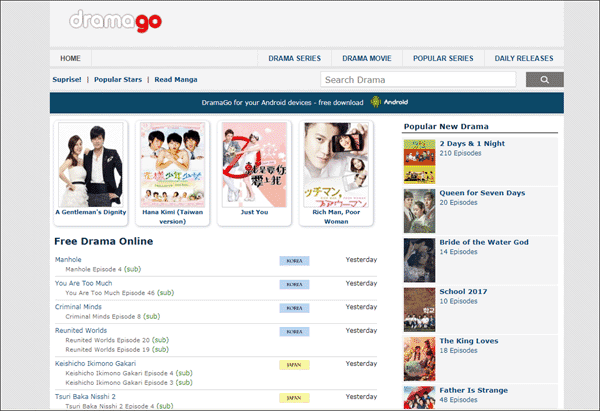Open the Criminal Minds drama link
600x411 pixels.
coord(78,307)
